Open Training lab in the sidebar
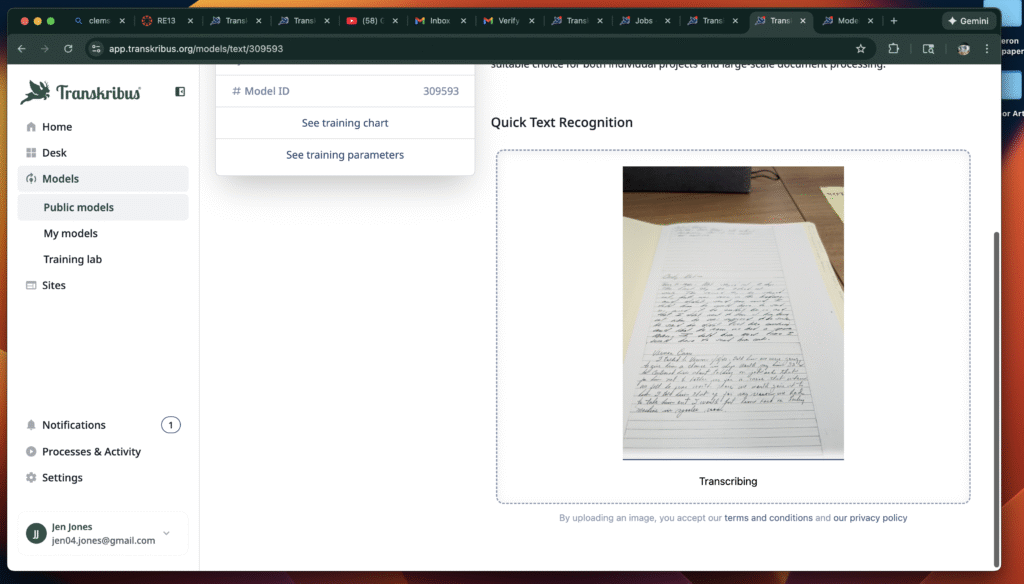This screenshot has width=1024, height=584. (x=72, y=259)
